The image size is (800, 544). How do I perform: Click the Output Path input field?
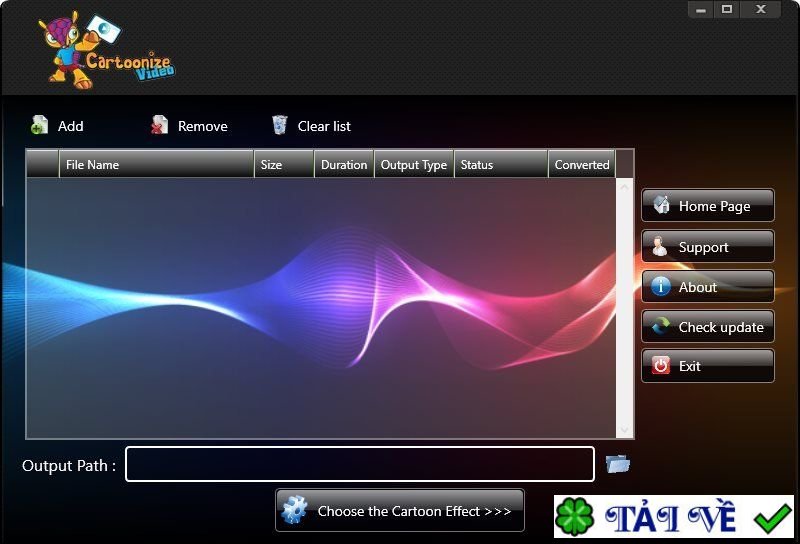coord(360,464)
